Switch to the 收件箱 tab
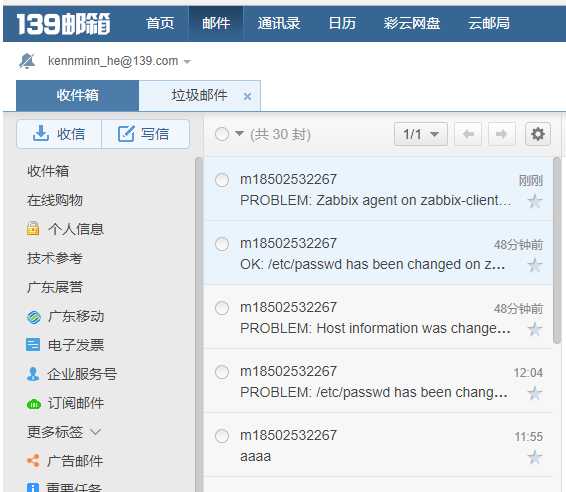Screen dimensions: 566x492 [77, 96]
